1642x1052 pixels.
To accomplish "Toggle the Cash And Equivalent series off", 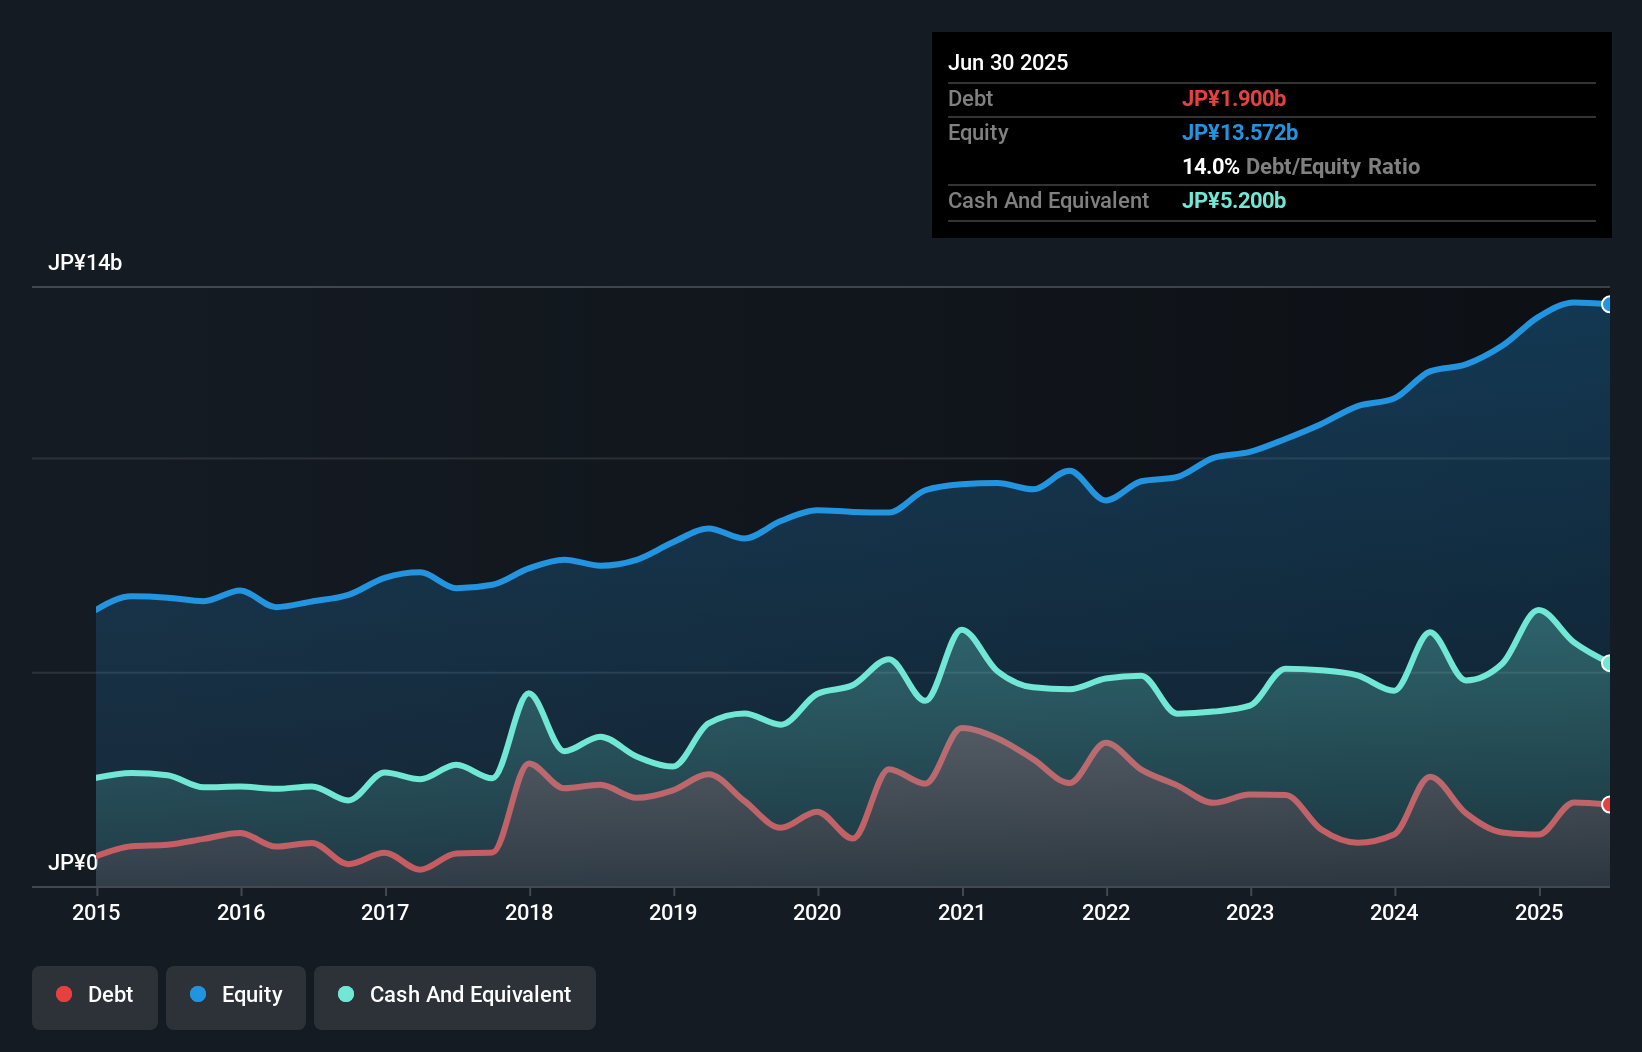I will pos(455,995).
